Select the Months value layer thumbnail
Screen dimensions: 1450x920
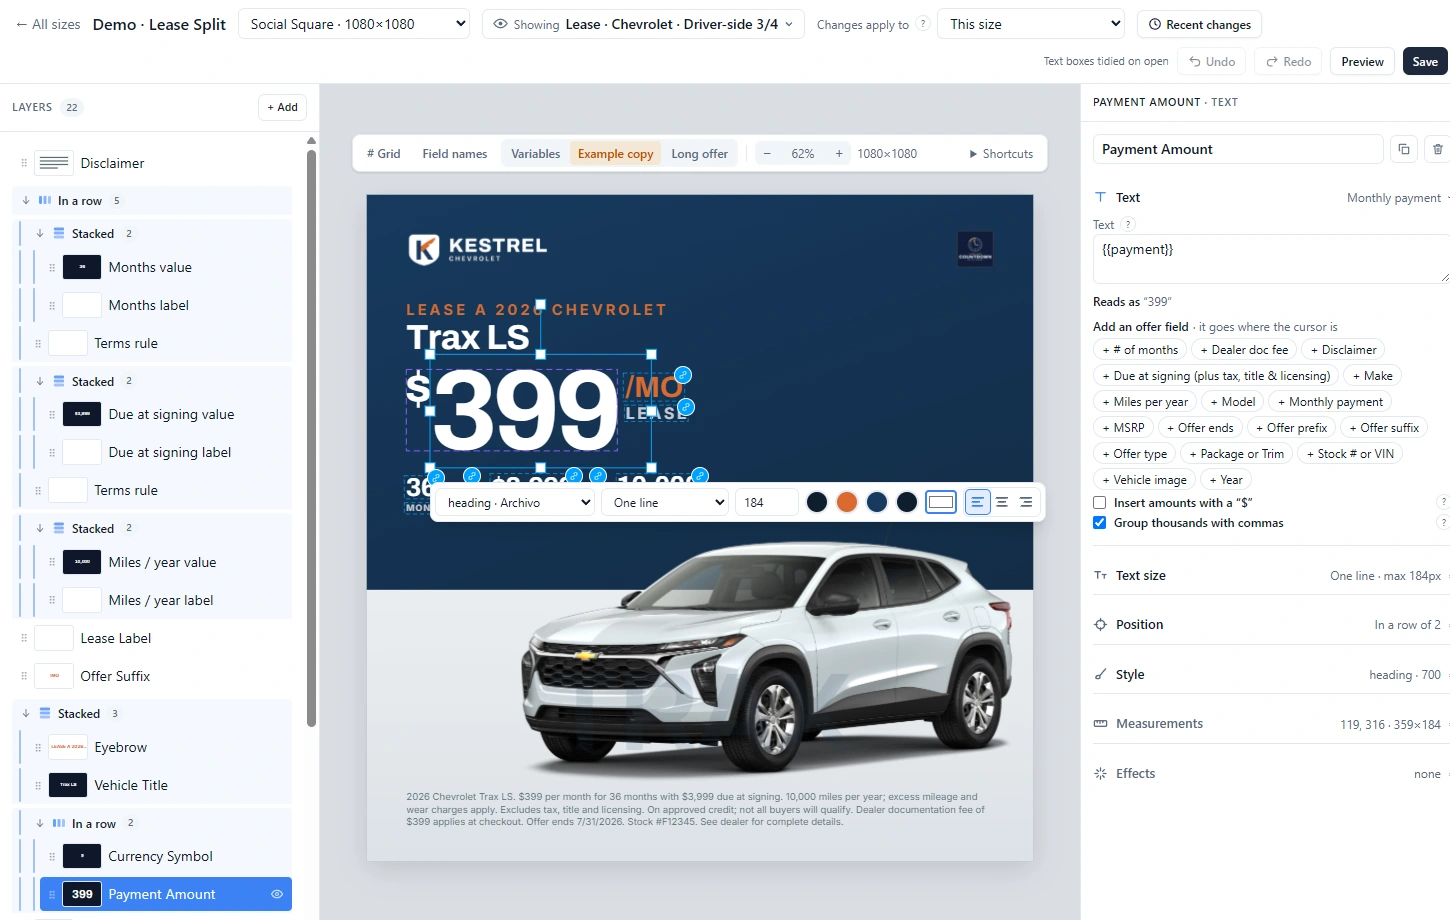[x=82, y=267]
